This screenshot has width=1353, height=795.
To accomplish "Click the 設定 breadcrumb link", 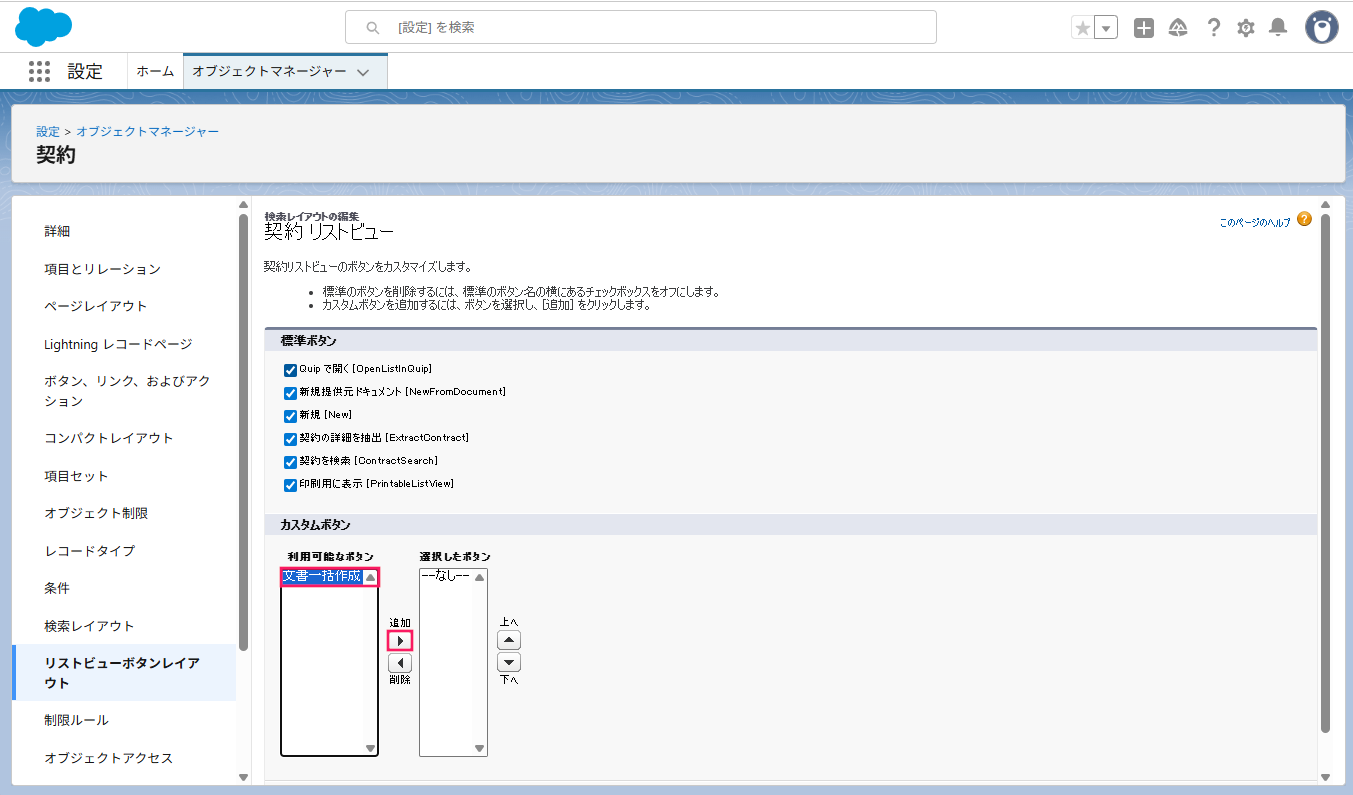I will (x=48, y=131).
